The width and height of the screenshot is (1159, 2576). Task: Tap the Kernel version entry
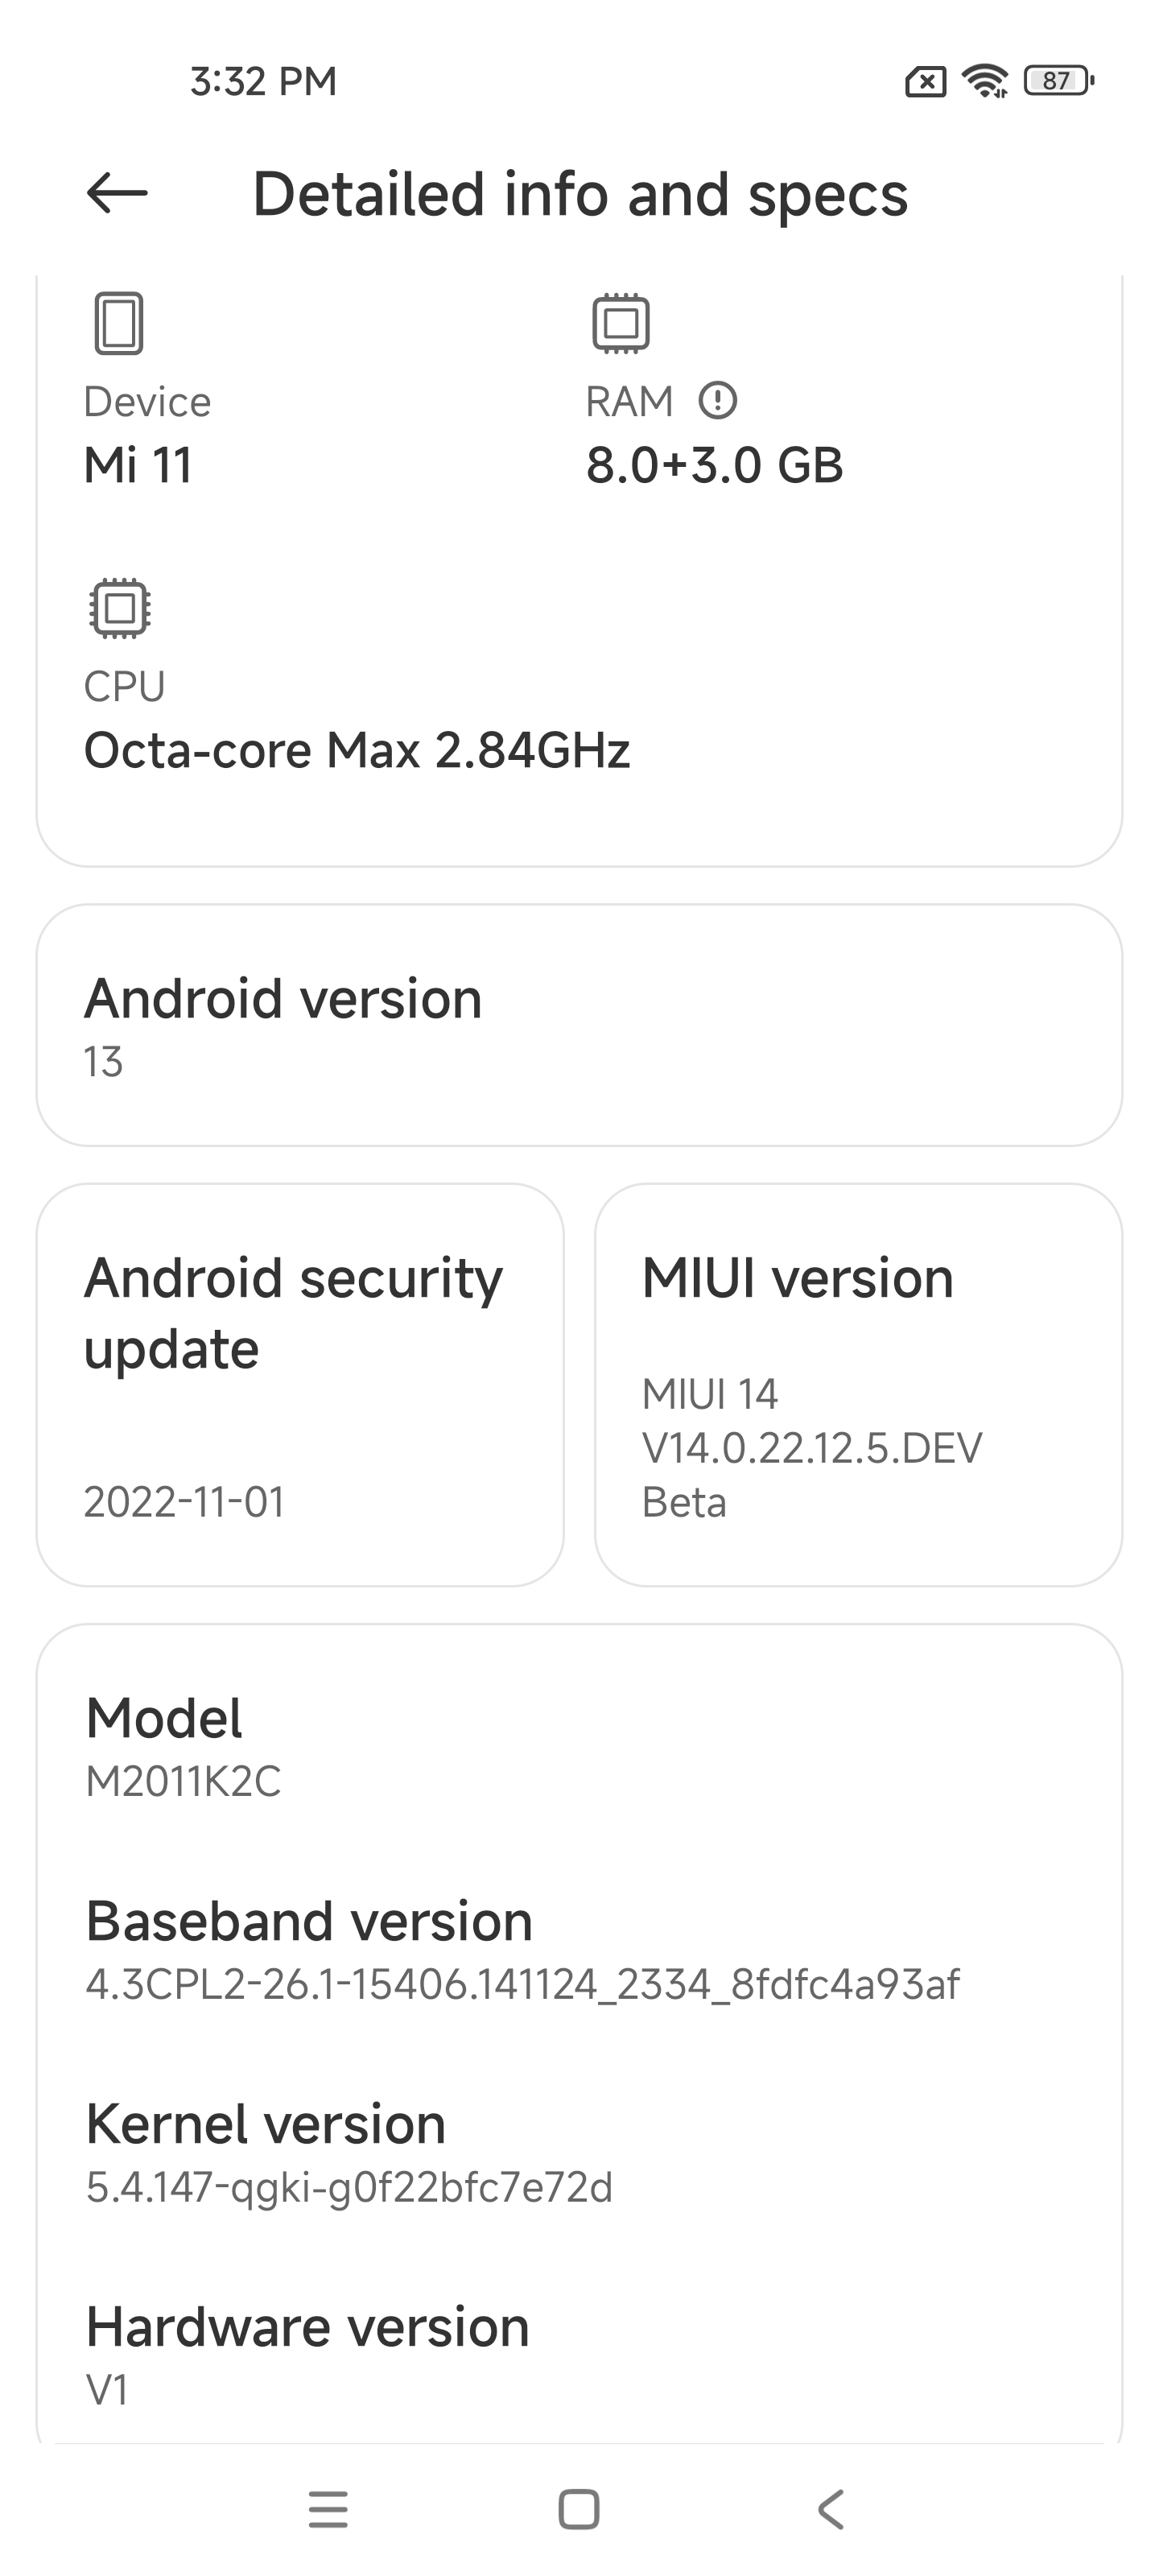579,2152
